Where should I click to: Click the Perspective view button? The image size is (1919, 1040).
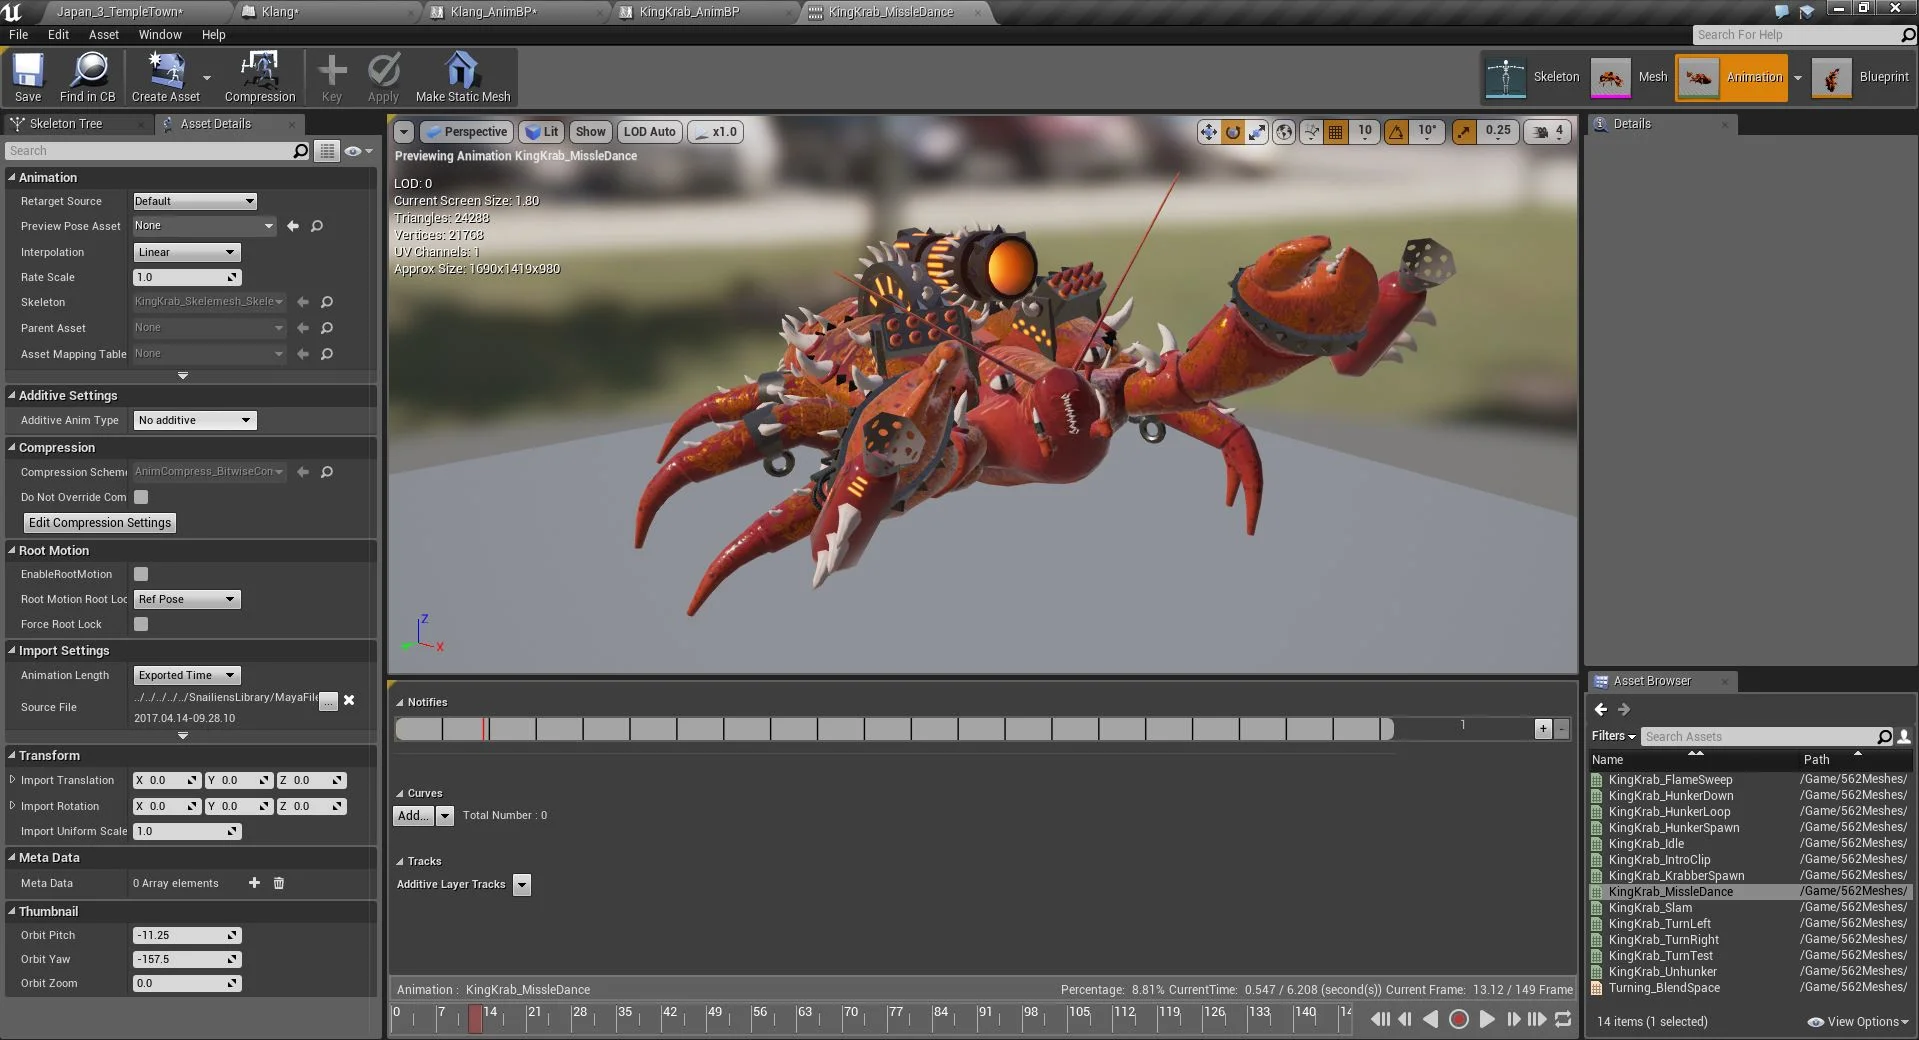(x=466, y=132)
